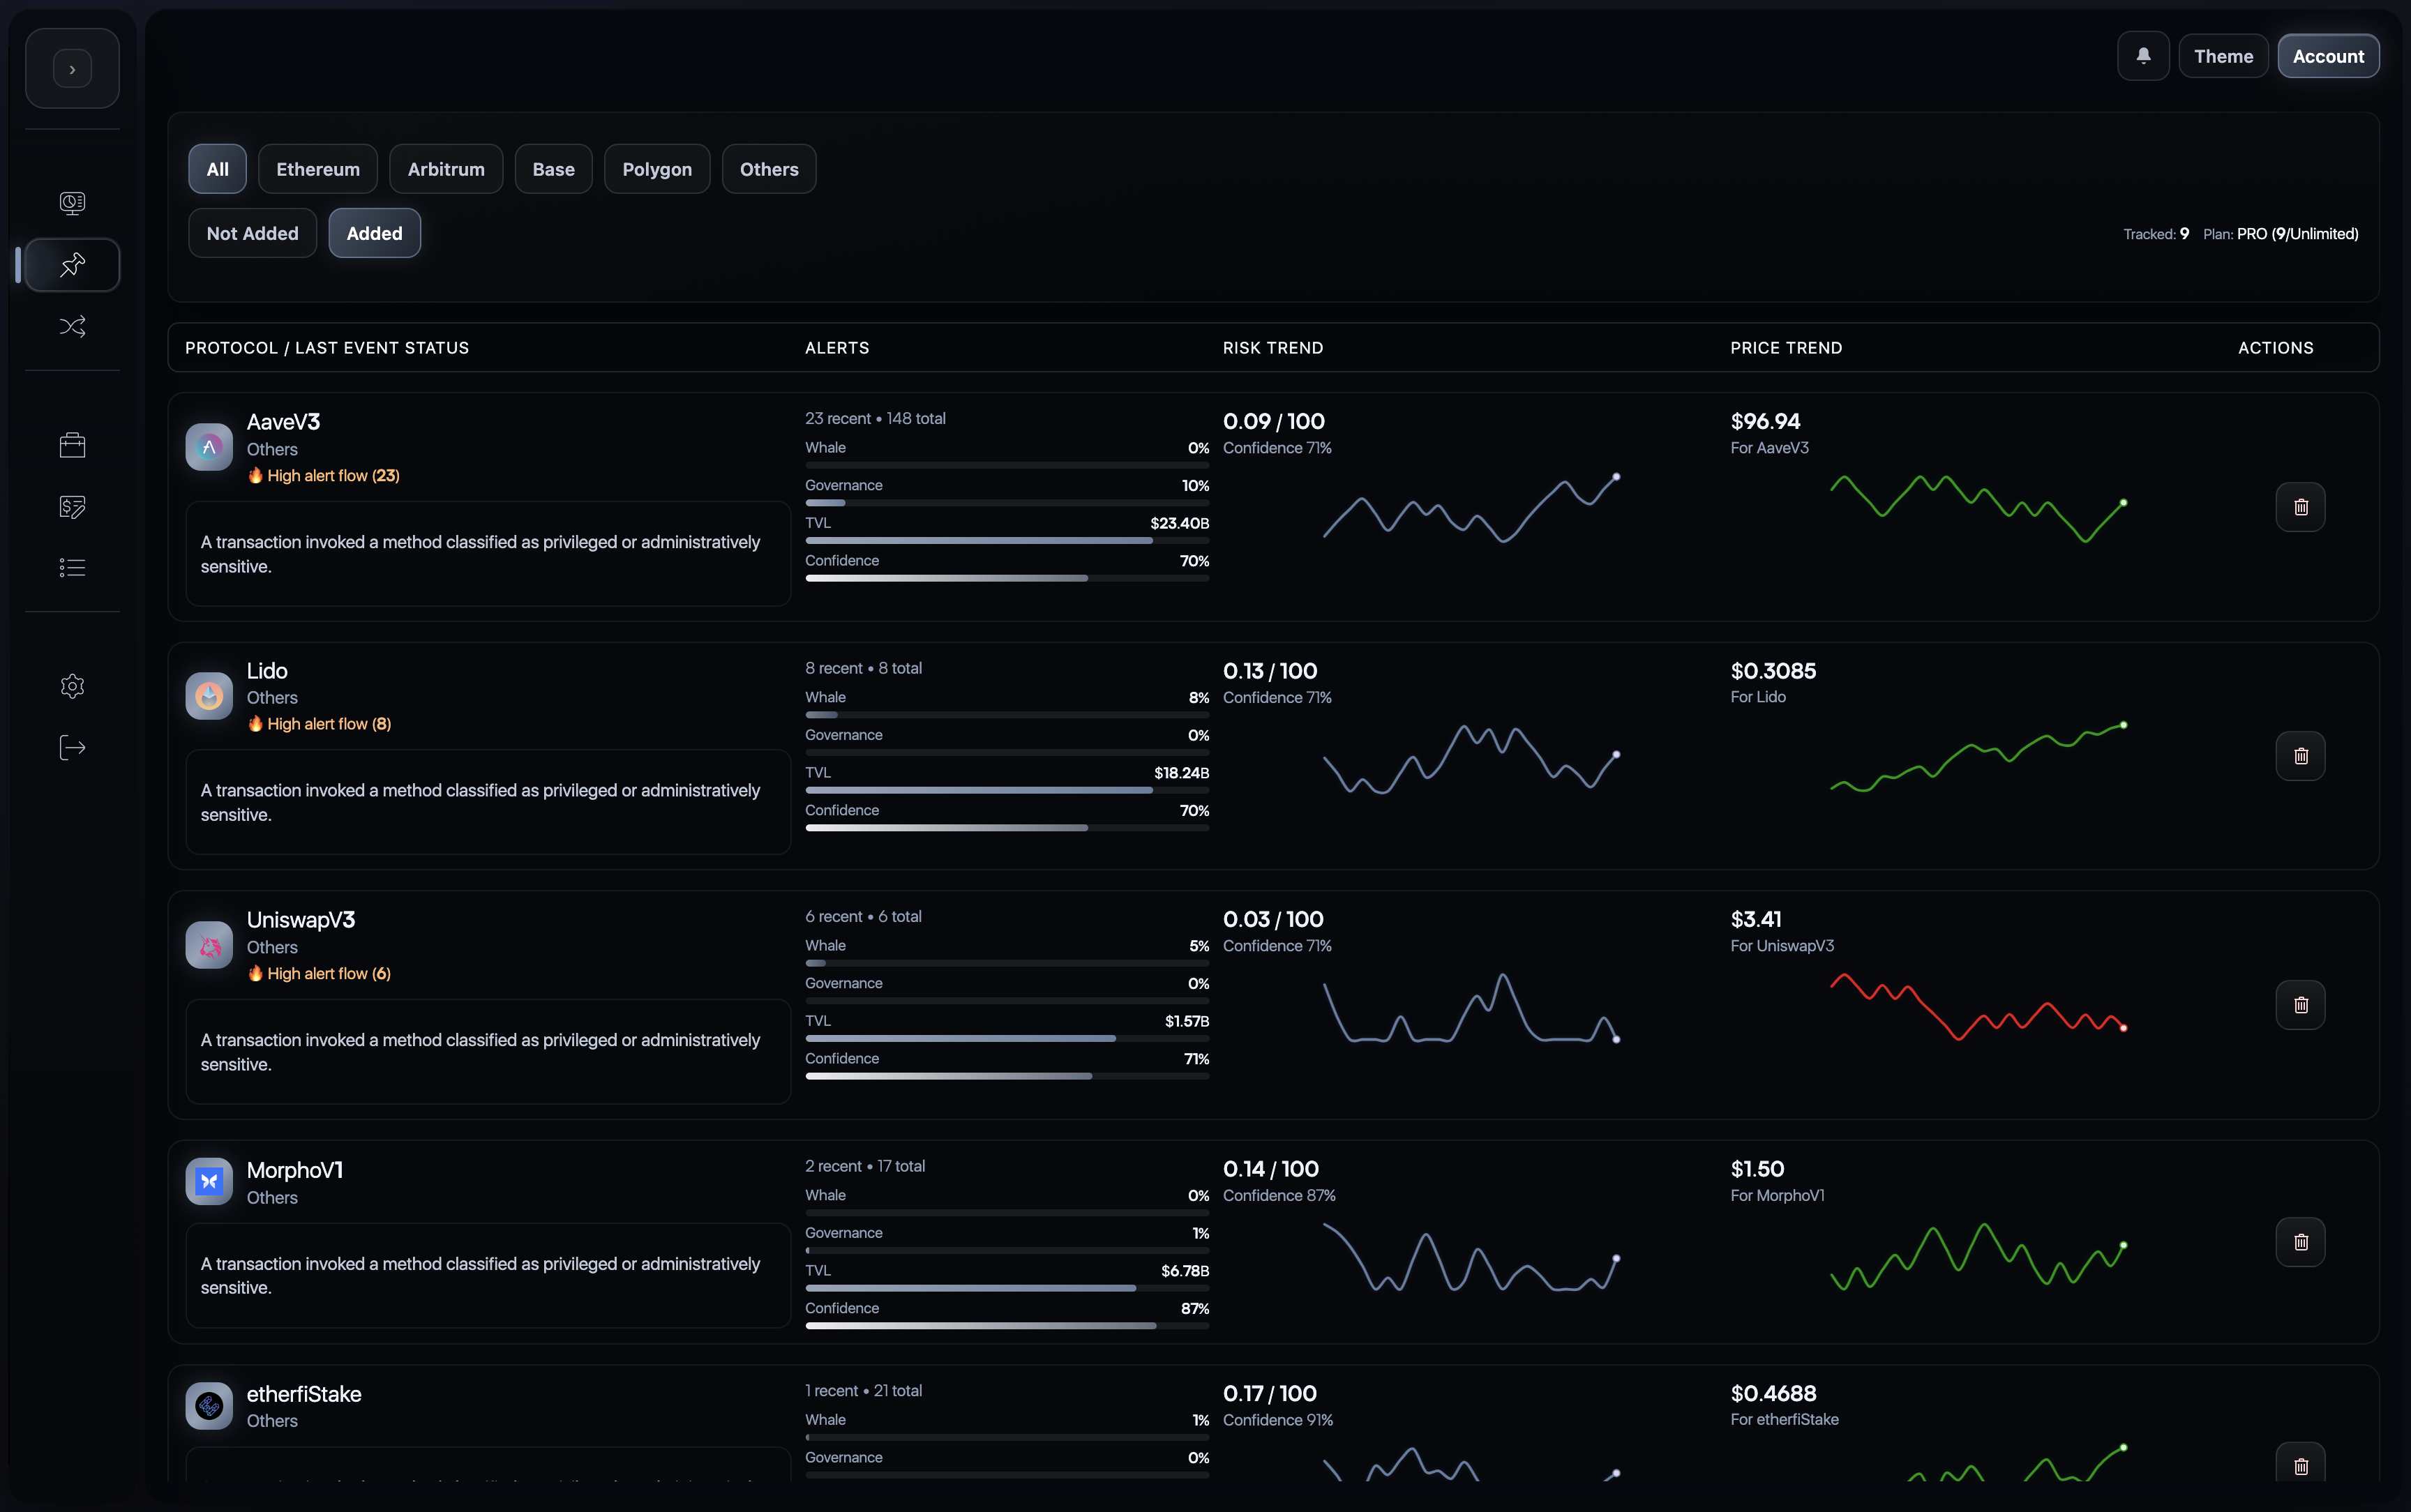Viewport: 2411px width, 1512px height.
Task: Click the Lido price trend chart
Action: [1978, 757]
